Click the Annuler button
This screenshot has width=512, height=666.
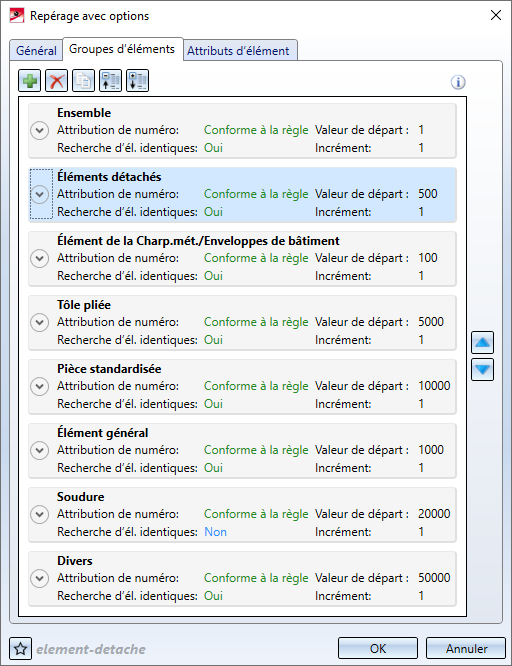click(x=466, y=649)
